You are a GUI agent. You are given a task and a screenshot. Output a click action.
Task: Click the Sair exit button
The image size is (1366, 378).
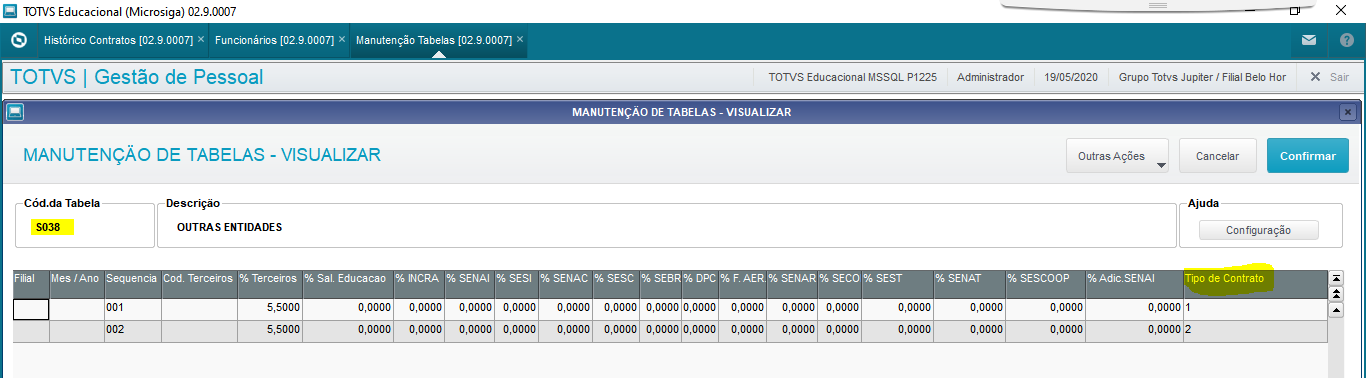pyautogui.click(x=1329, y=77)
